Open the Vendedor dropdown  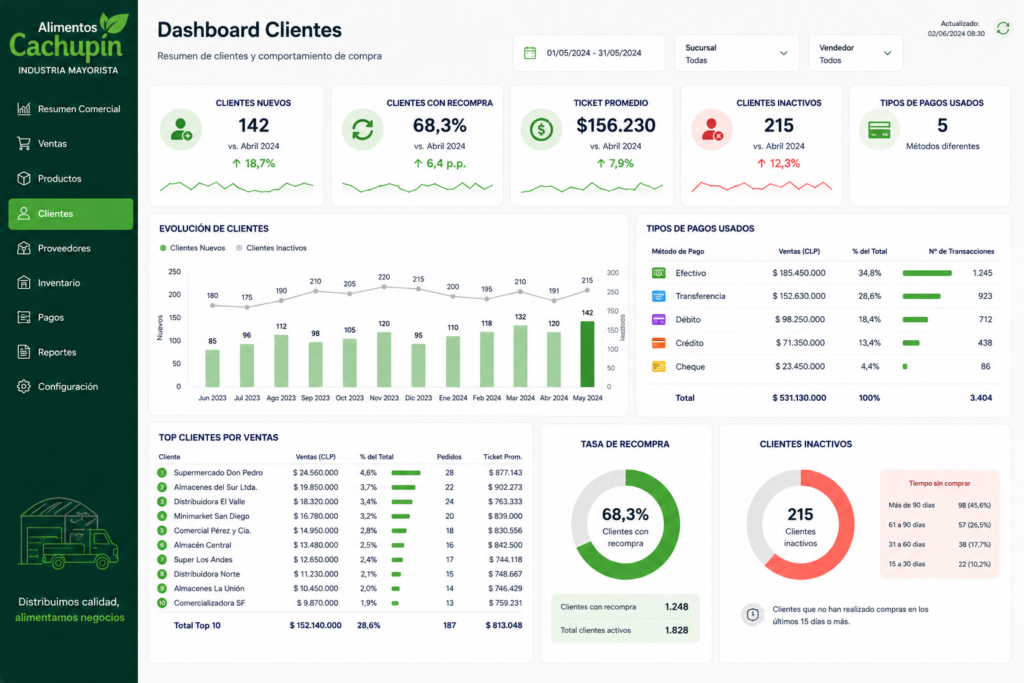856,54
